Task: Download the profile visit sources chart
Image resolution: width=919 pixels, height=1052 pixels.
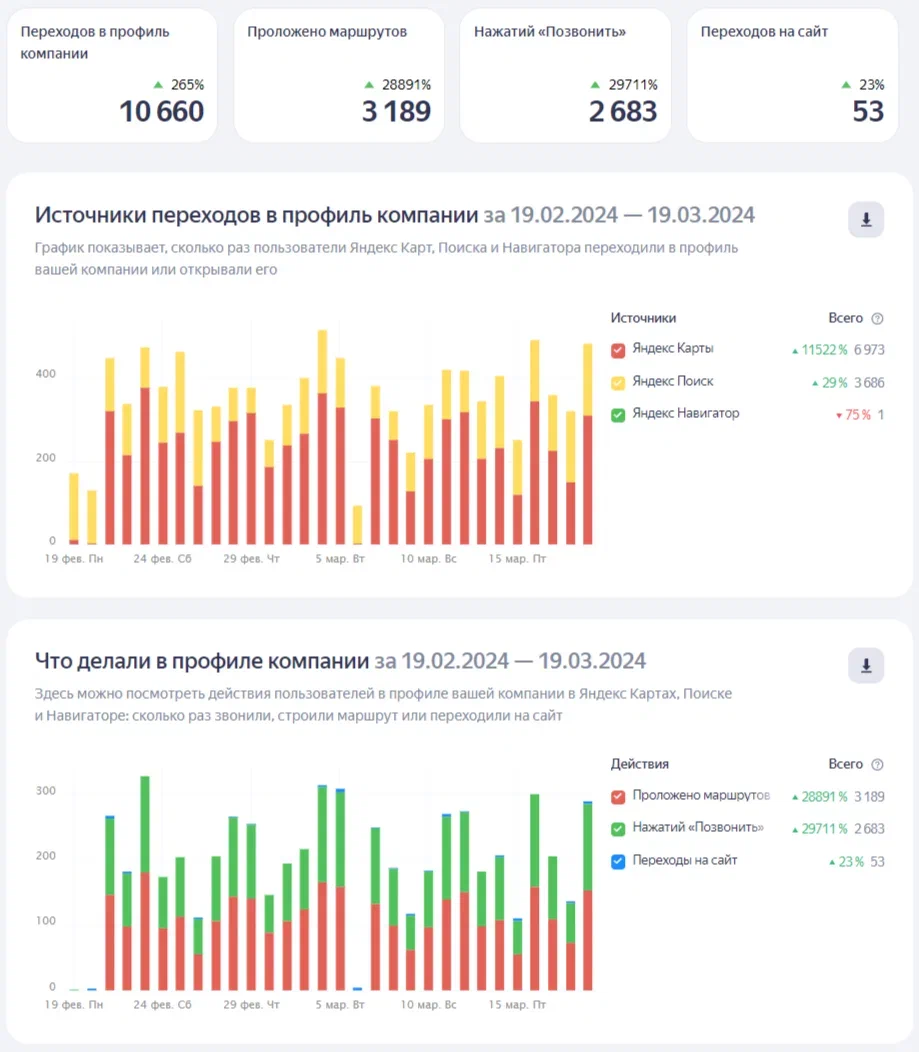Action: (x=865, y=220)
